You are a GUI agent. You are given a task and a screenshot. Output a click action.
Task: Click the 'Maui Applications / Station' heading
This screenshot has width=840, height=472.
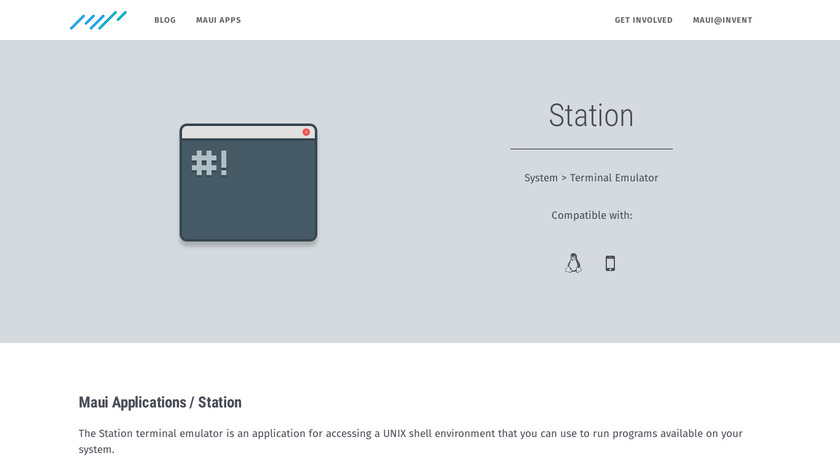click(160, 402)
